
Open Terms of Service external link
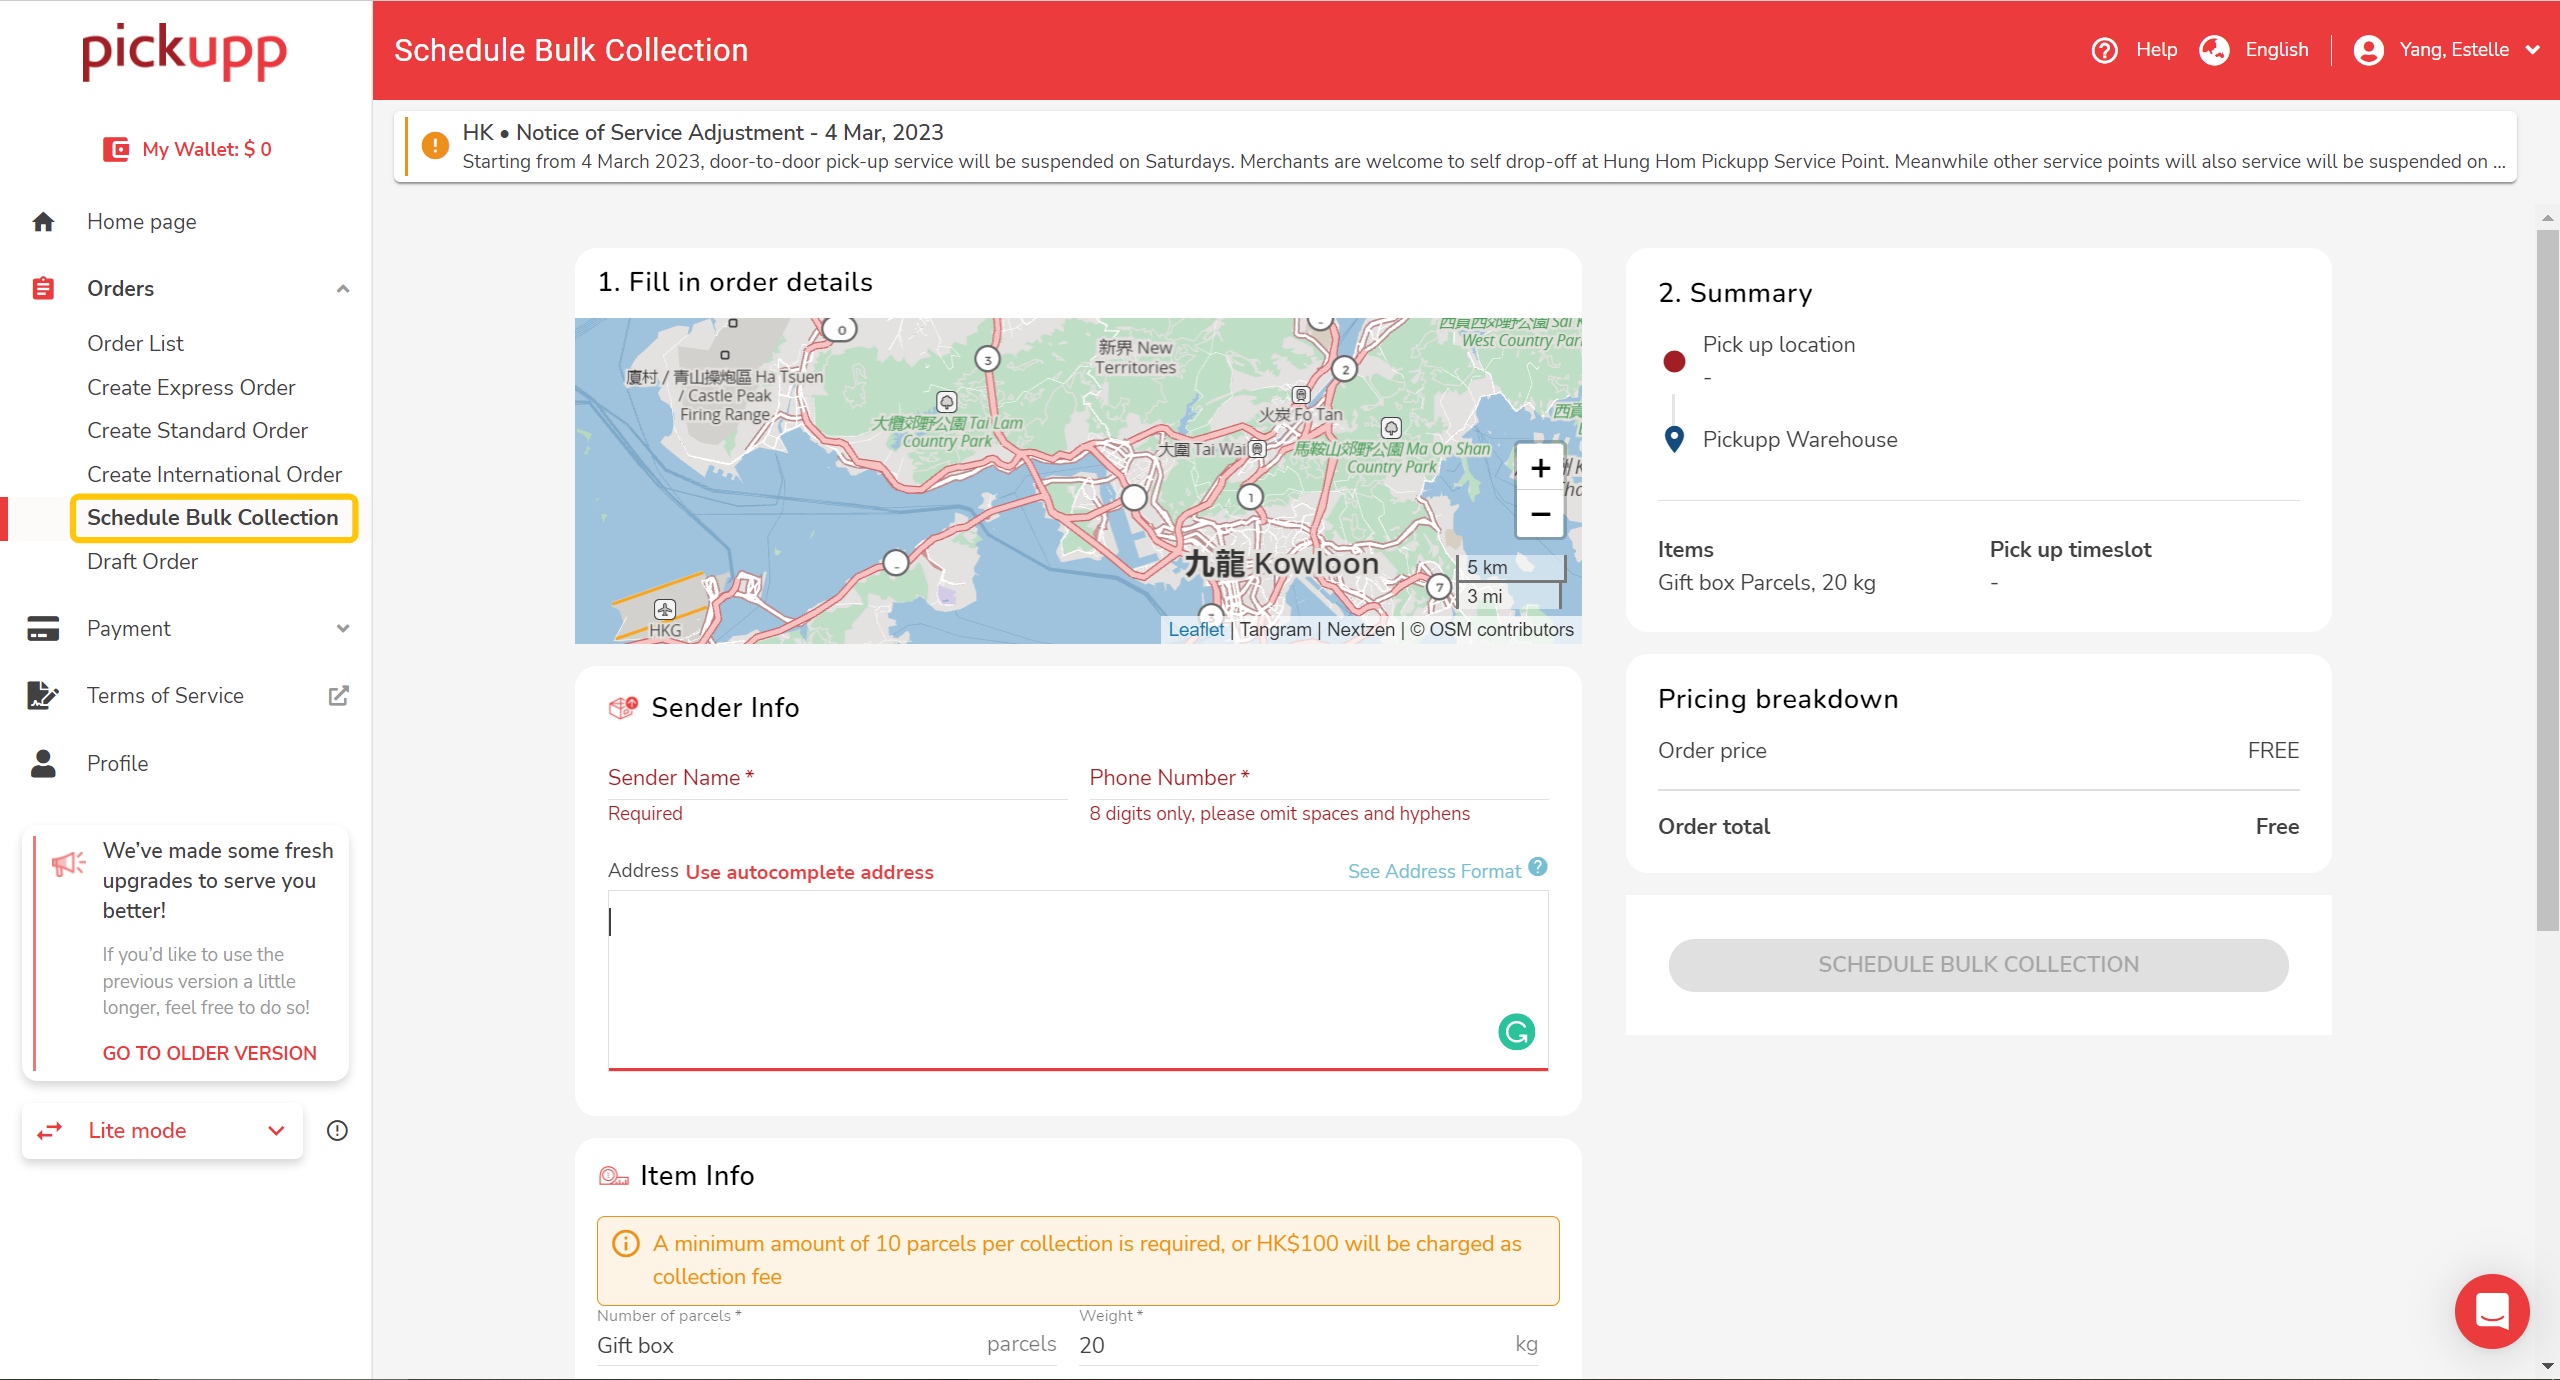[x=339, y=695]
